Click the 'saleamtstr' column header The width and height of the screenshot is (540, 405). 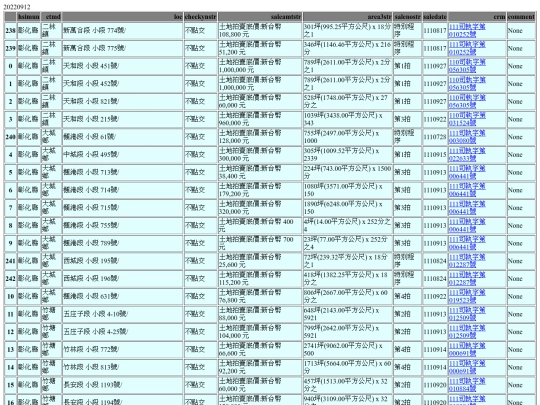(x=260, y=17)
